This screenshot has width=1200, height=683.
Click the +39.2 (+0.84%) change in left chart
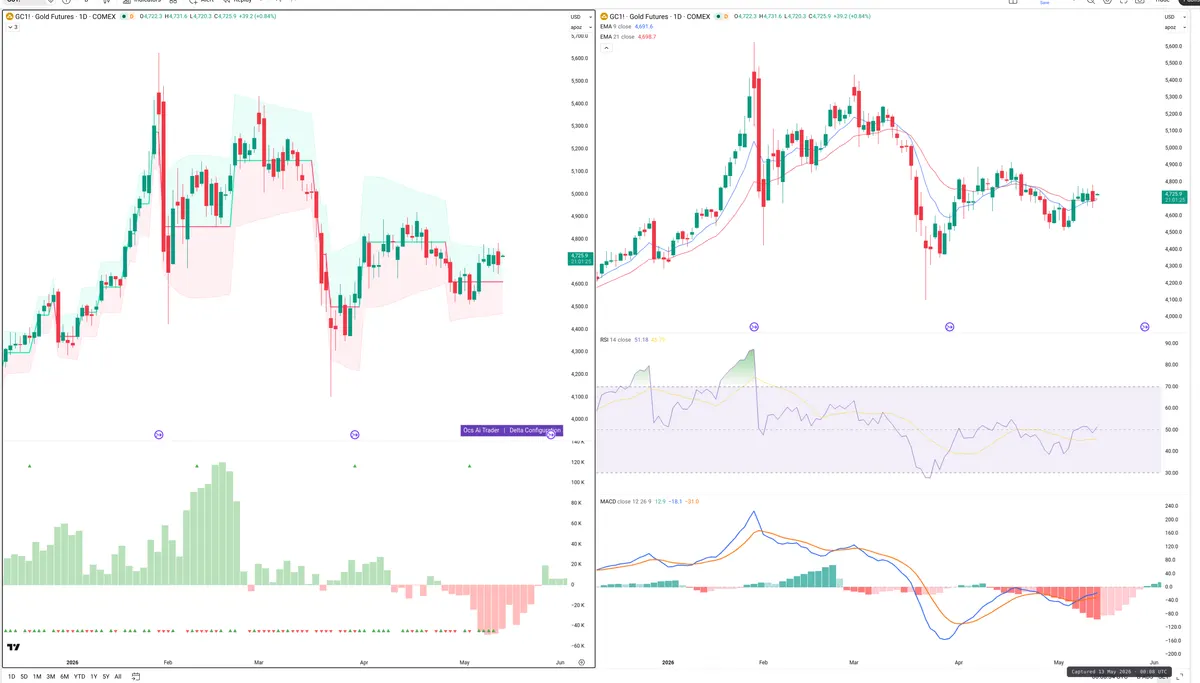click(257, 17)
